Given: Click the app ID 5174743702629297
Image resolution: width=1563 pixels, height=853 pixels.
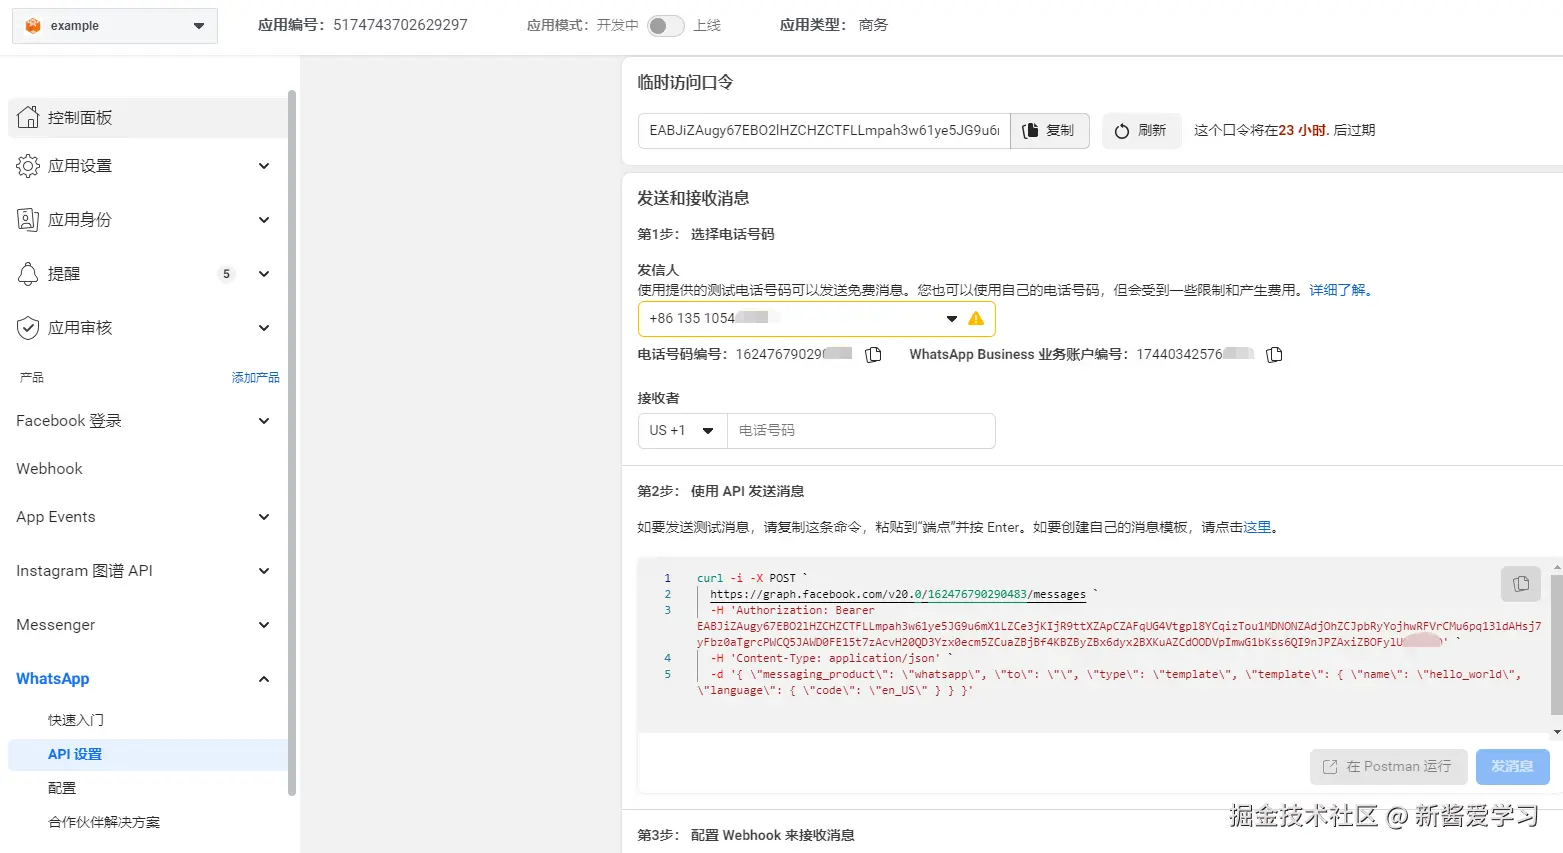Looking at the screenshot, I should point(400,25).
